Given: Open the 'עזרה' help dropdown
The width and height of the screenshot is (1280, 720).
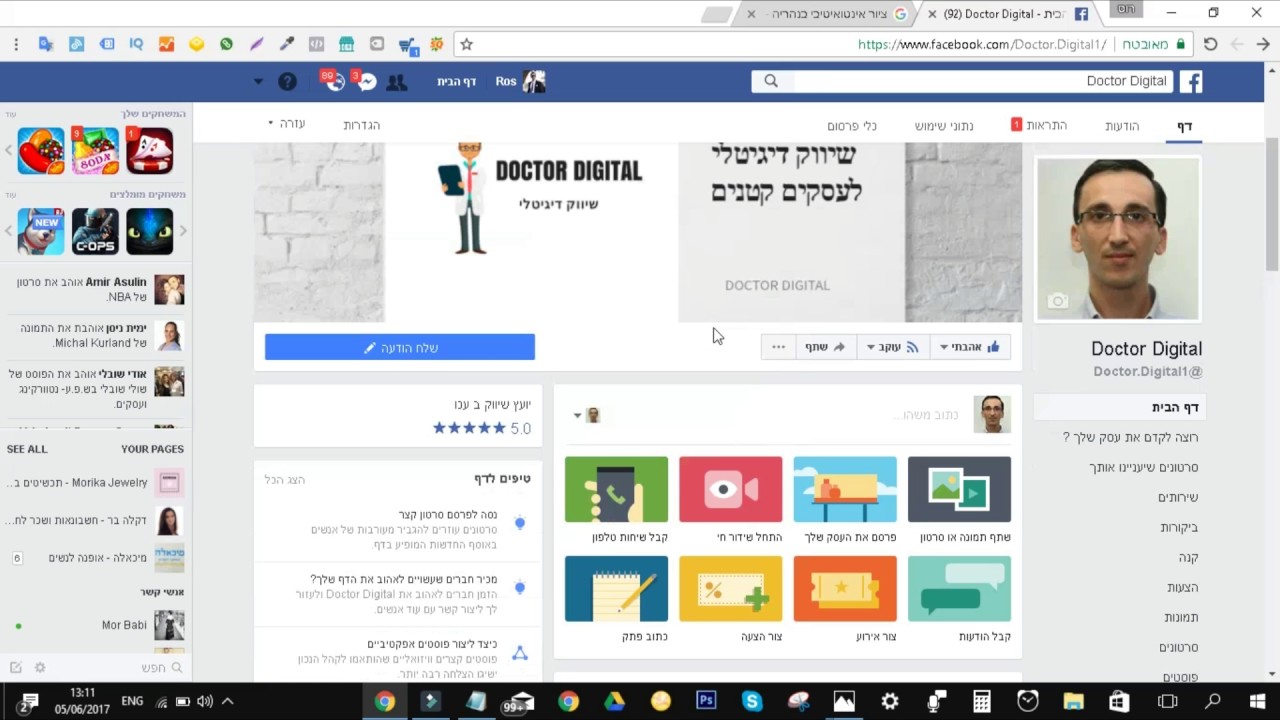Looking at the screenshot, I should [286, 124].
